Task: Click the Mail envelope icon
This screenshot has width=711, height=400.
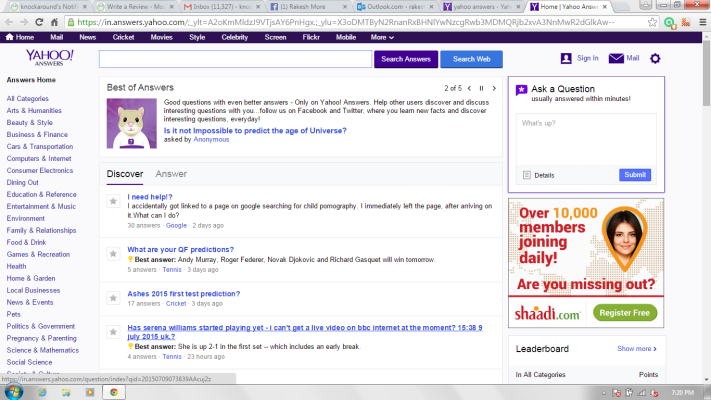Action: coord(616,58)
